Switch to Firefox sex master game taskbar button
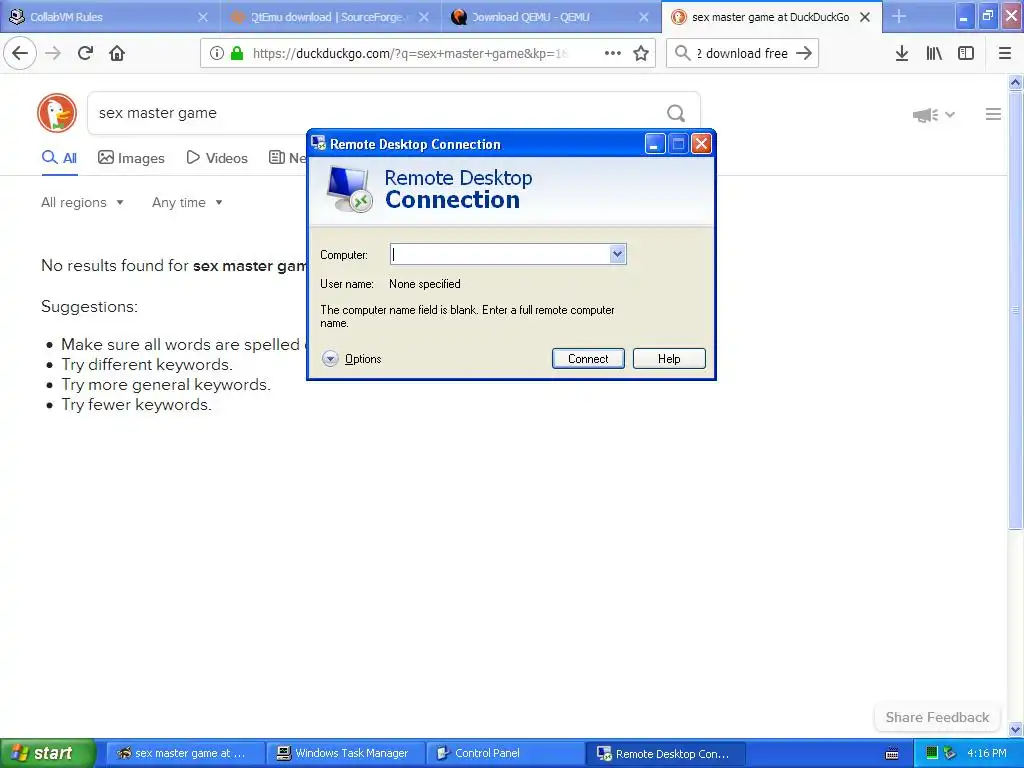This screenshot has width=1024, height=768. 185,753
